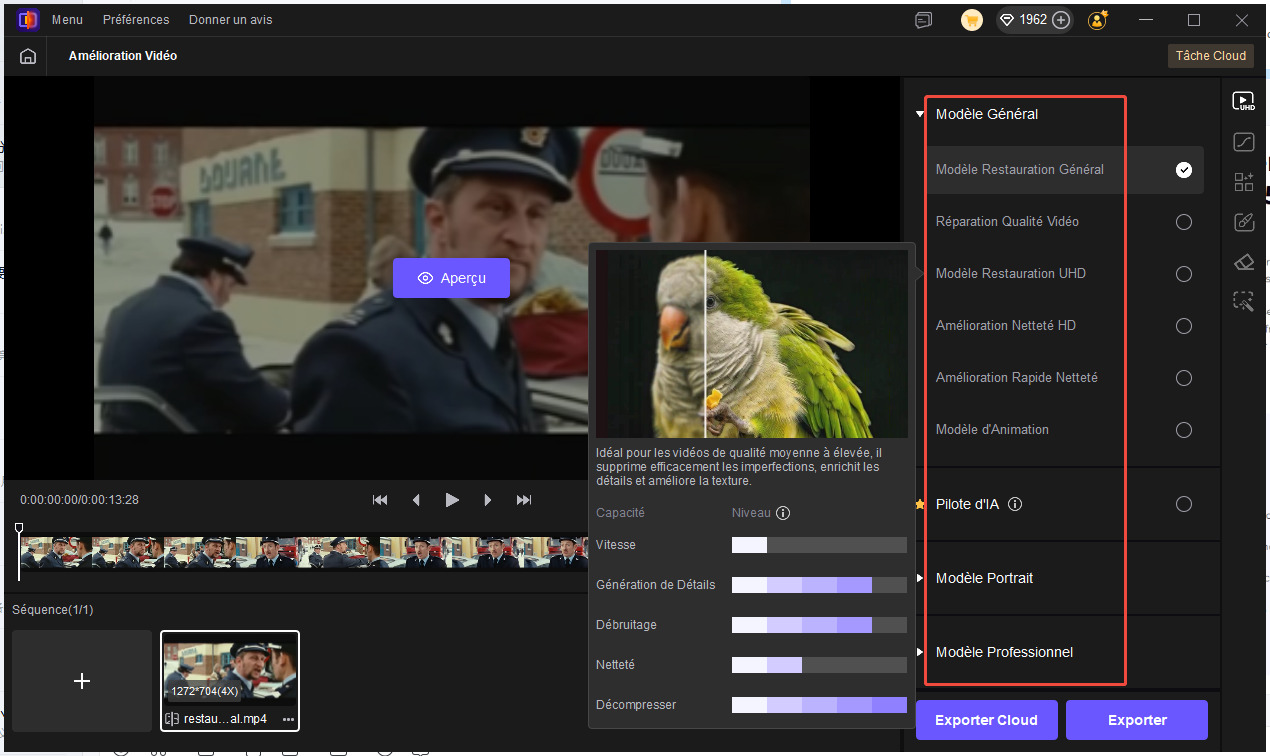Open the three-dot menu on restau...al.mp4
1270x756 pixels.
tap(288, 719)
